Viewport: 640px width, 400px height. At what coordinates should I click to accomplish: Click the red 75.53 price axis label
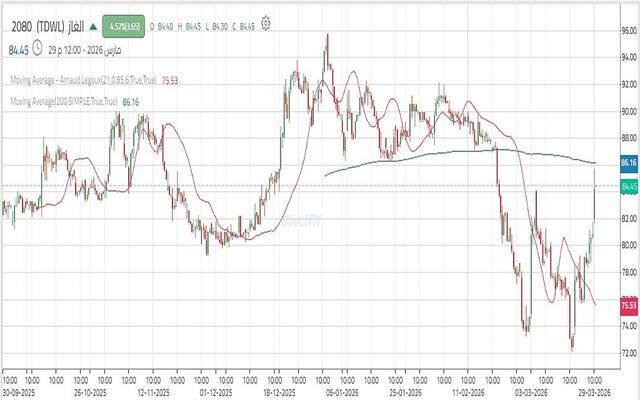click(628, 305)
